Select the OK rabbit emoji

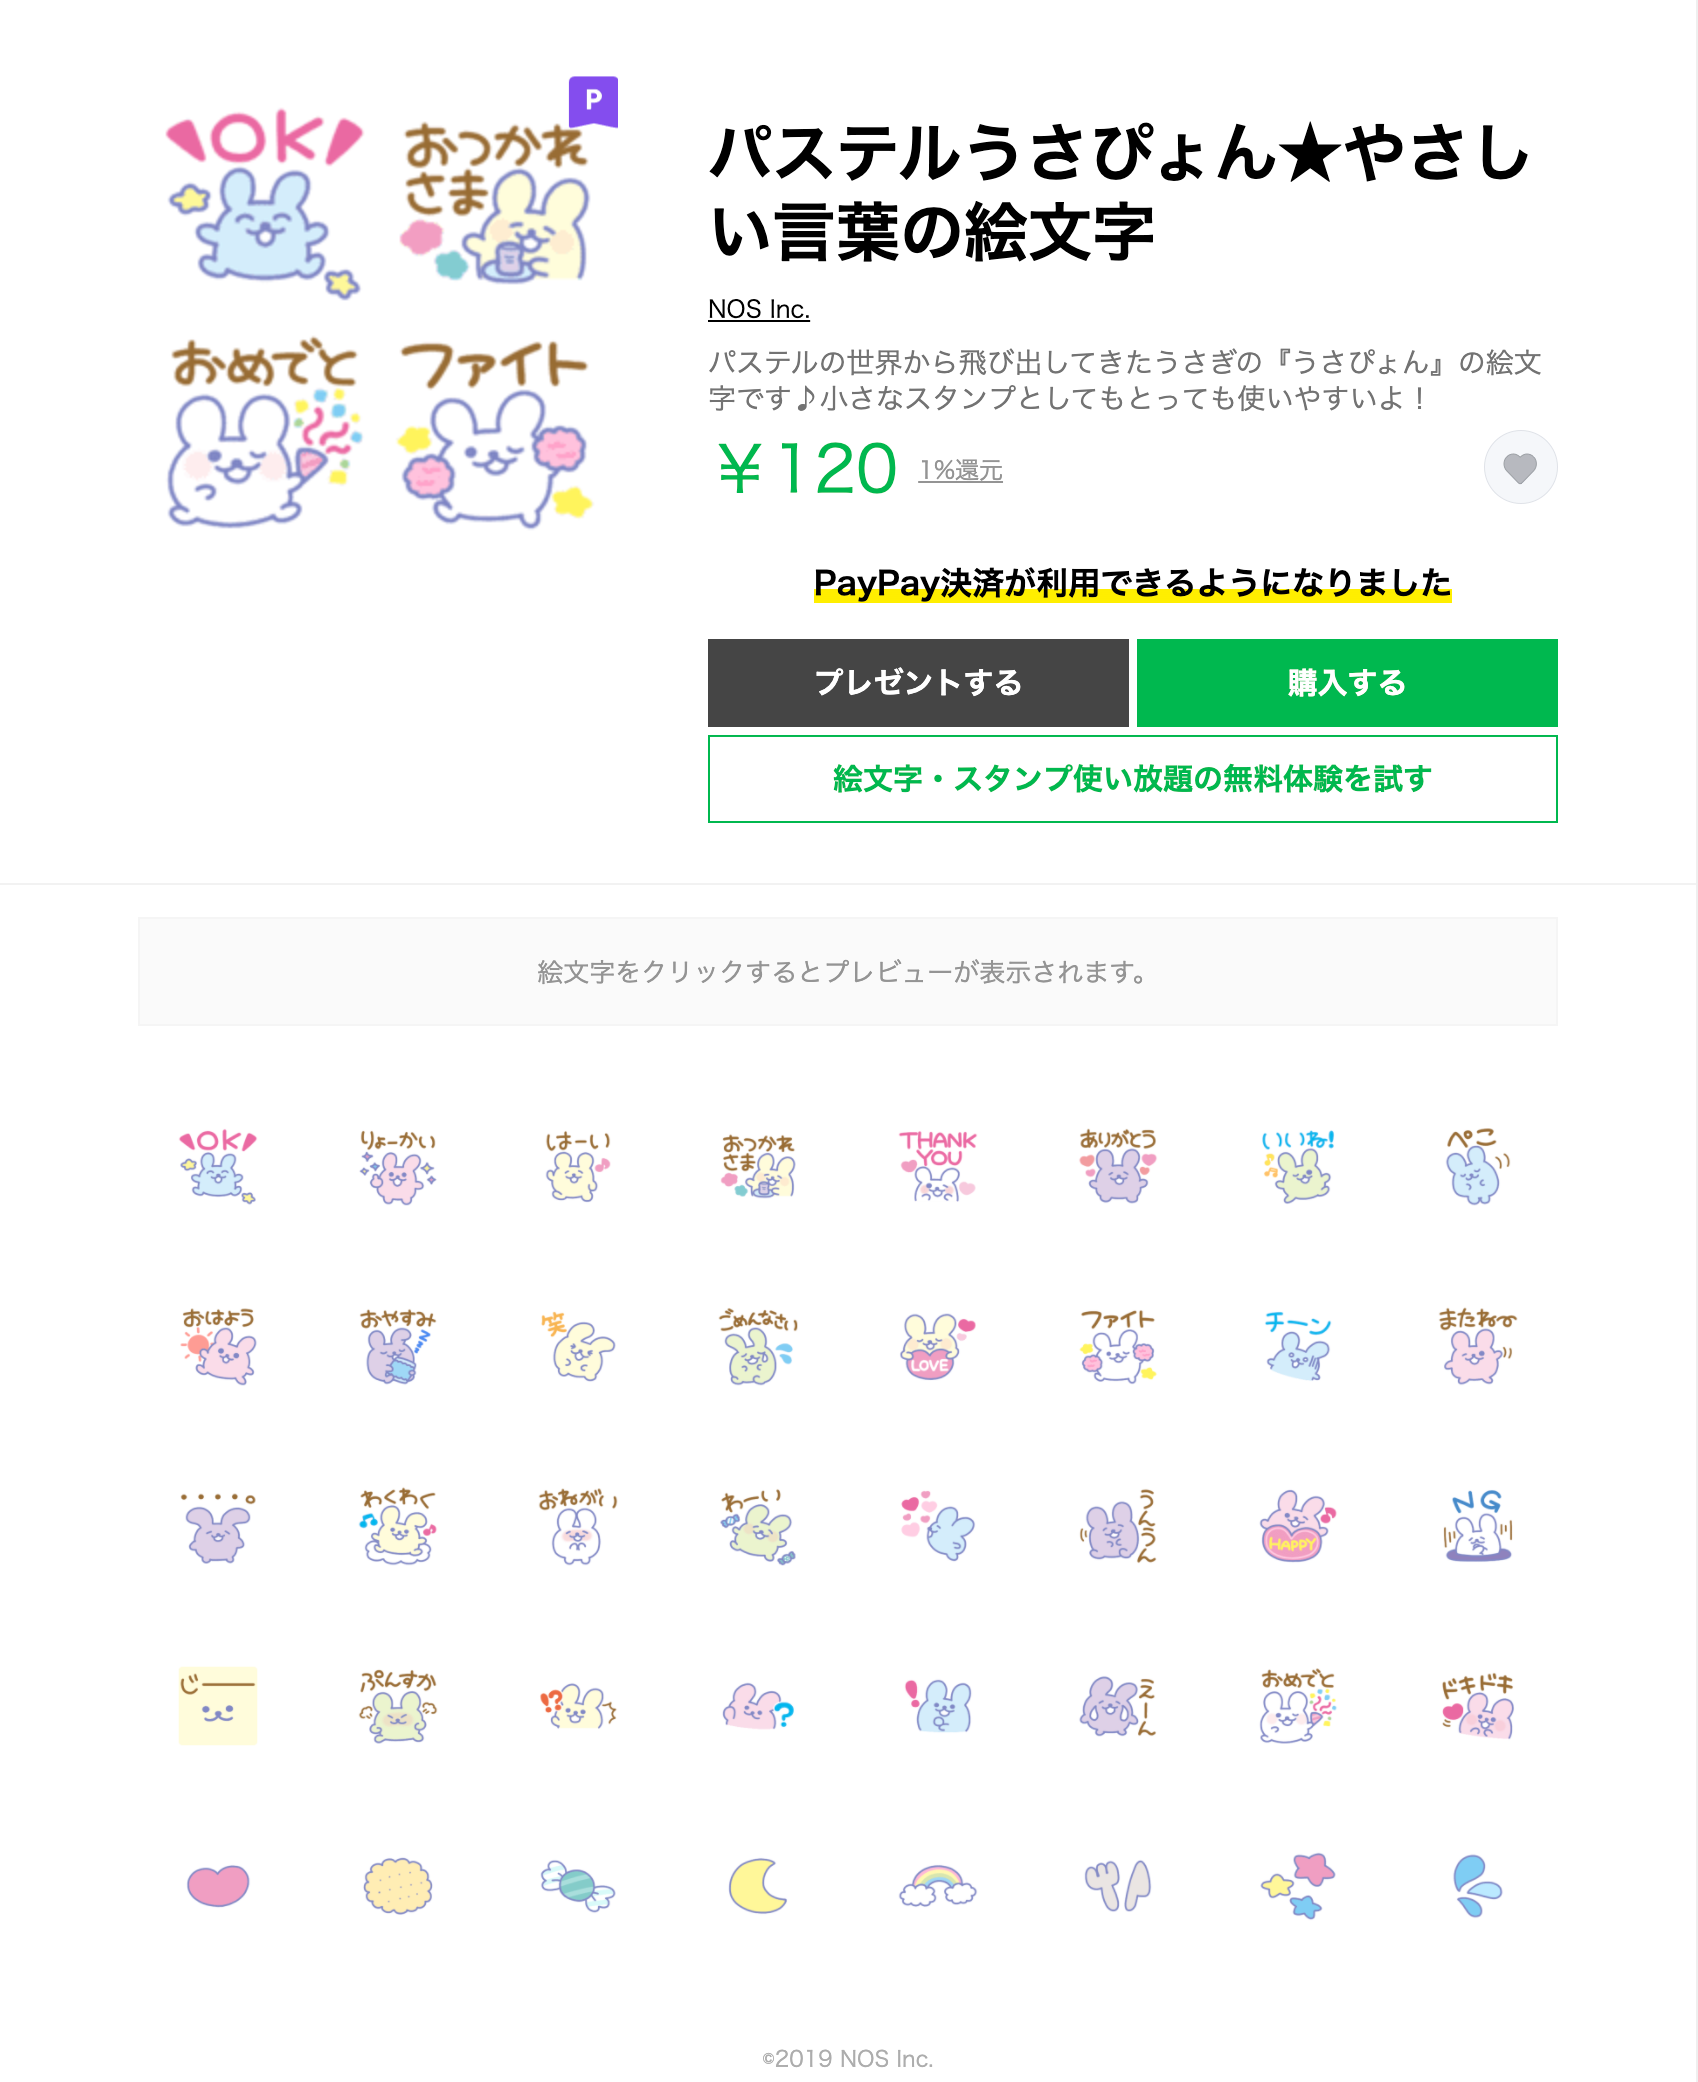[x=218, y=1166]
